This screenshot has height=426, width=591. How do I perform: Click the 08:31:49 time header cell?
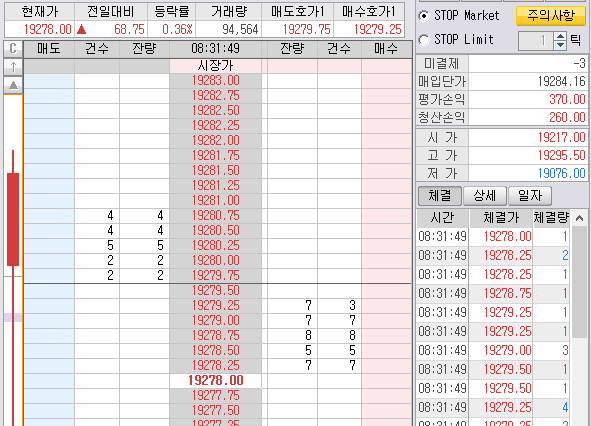click(x=215, y=49)
